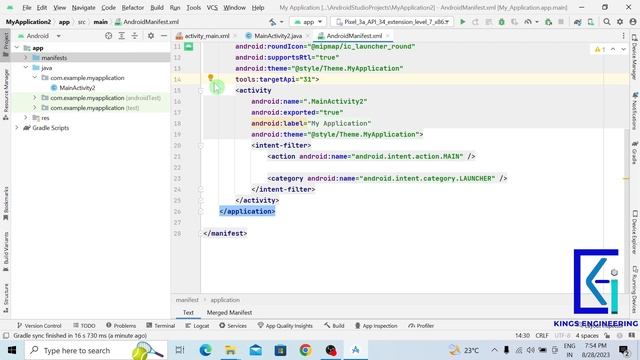
Task: Open TODO tool window
Action: tap(84, 325)
